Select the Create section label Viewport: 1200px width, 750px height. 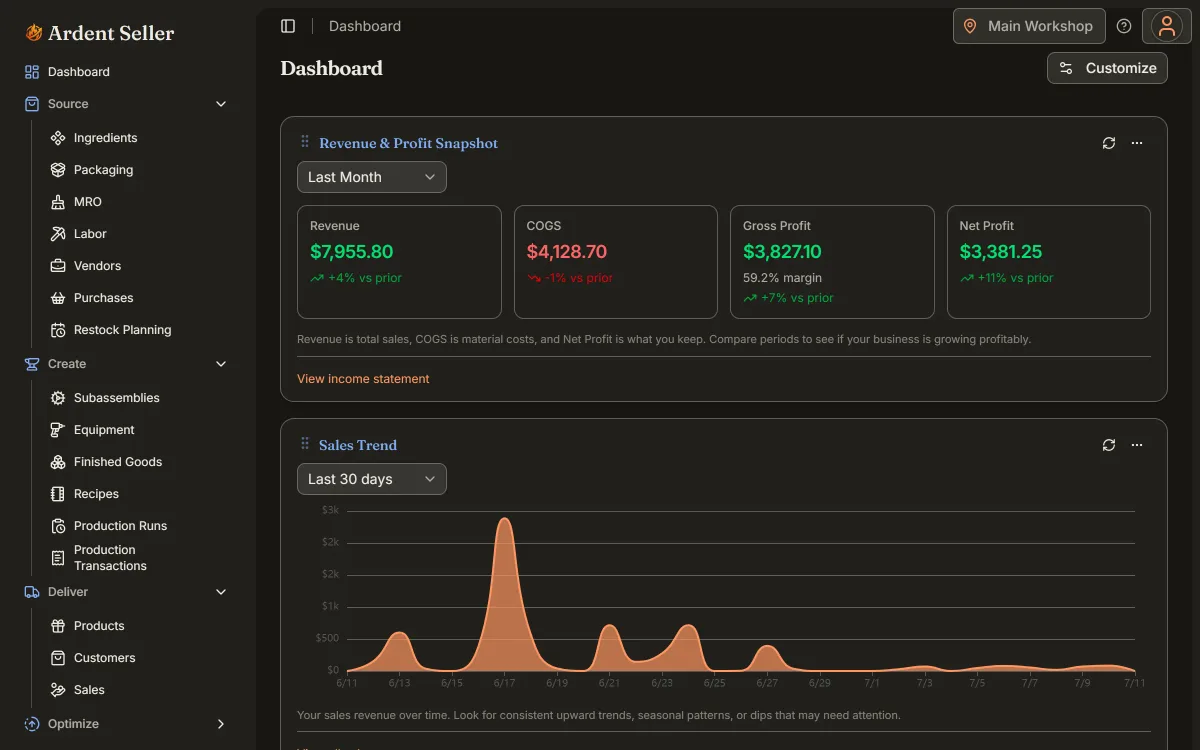coord(67,364)
